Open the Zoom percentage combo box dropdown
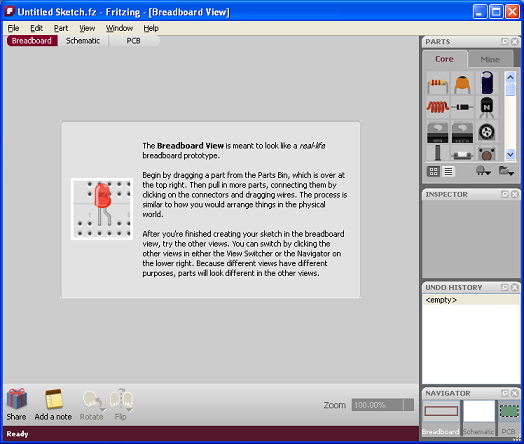Screen dimensions: 524x444 pyautogui.click(x=409, y=405)
